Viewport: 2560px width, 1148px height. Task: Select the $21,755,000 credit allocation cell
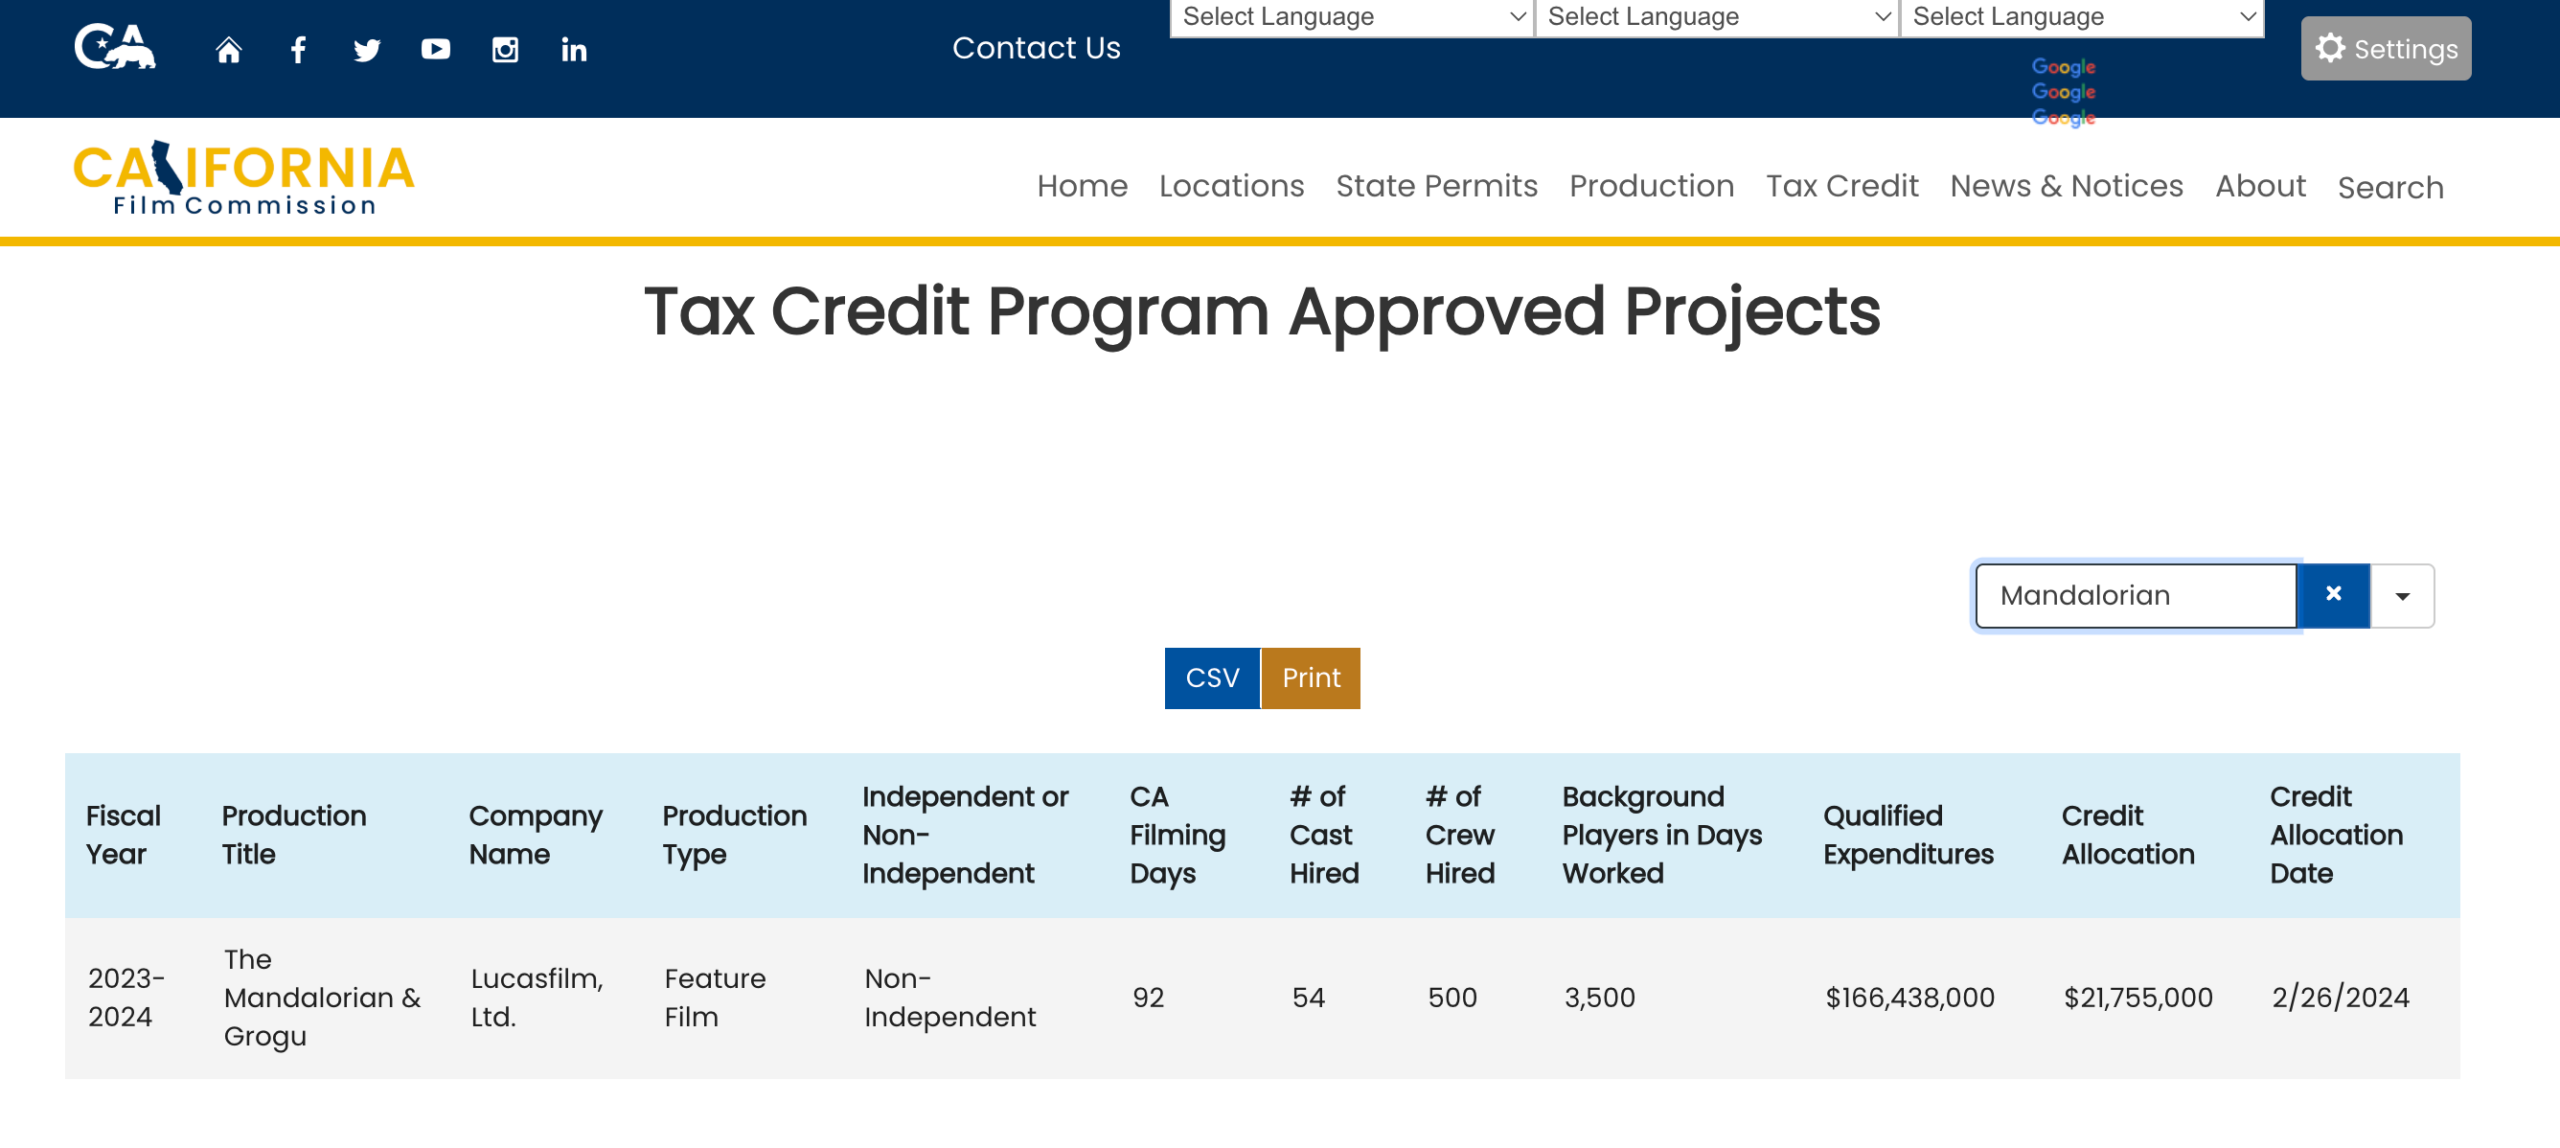click(x=2138, y=997)
